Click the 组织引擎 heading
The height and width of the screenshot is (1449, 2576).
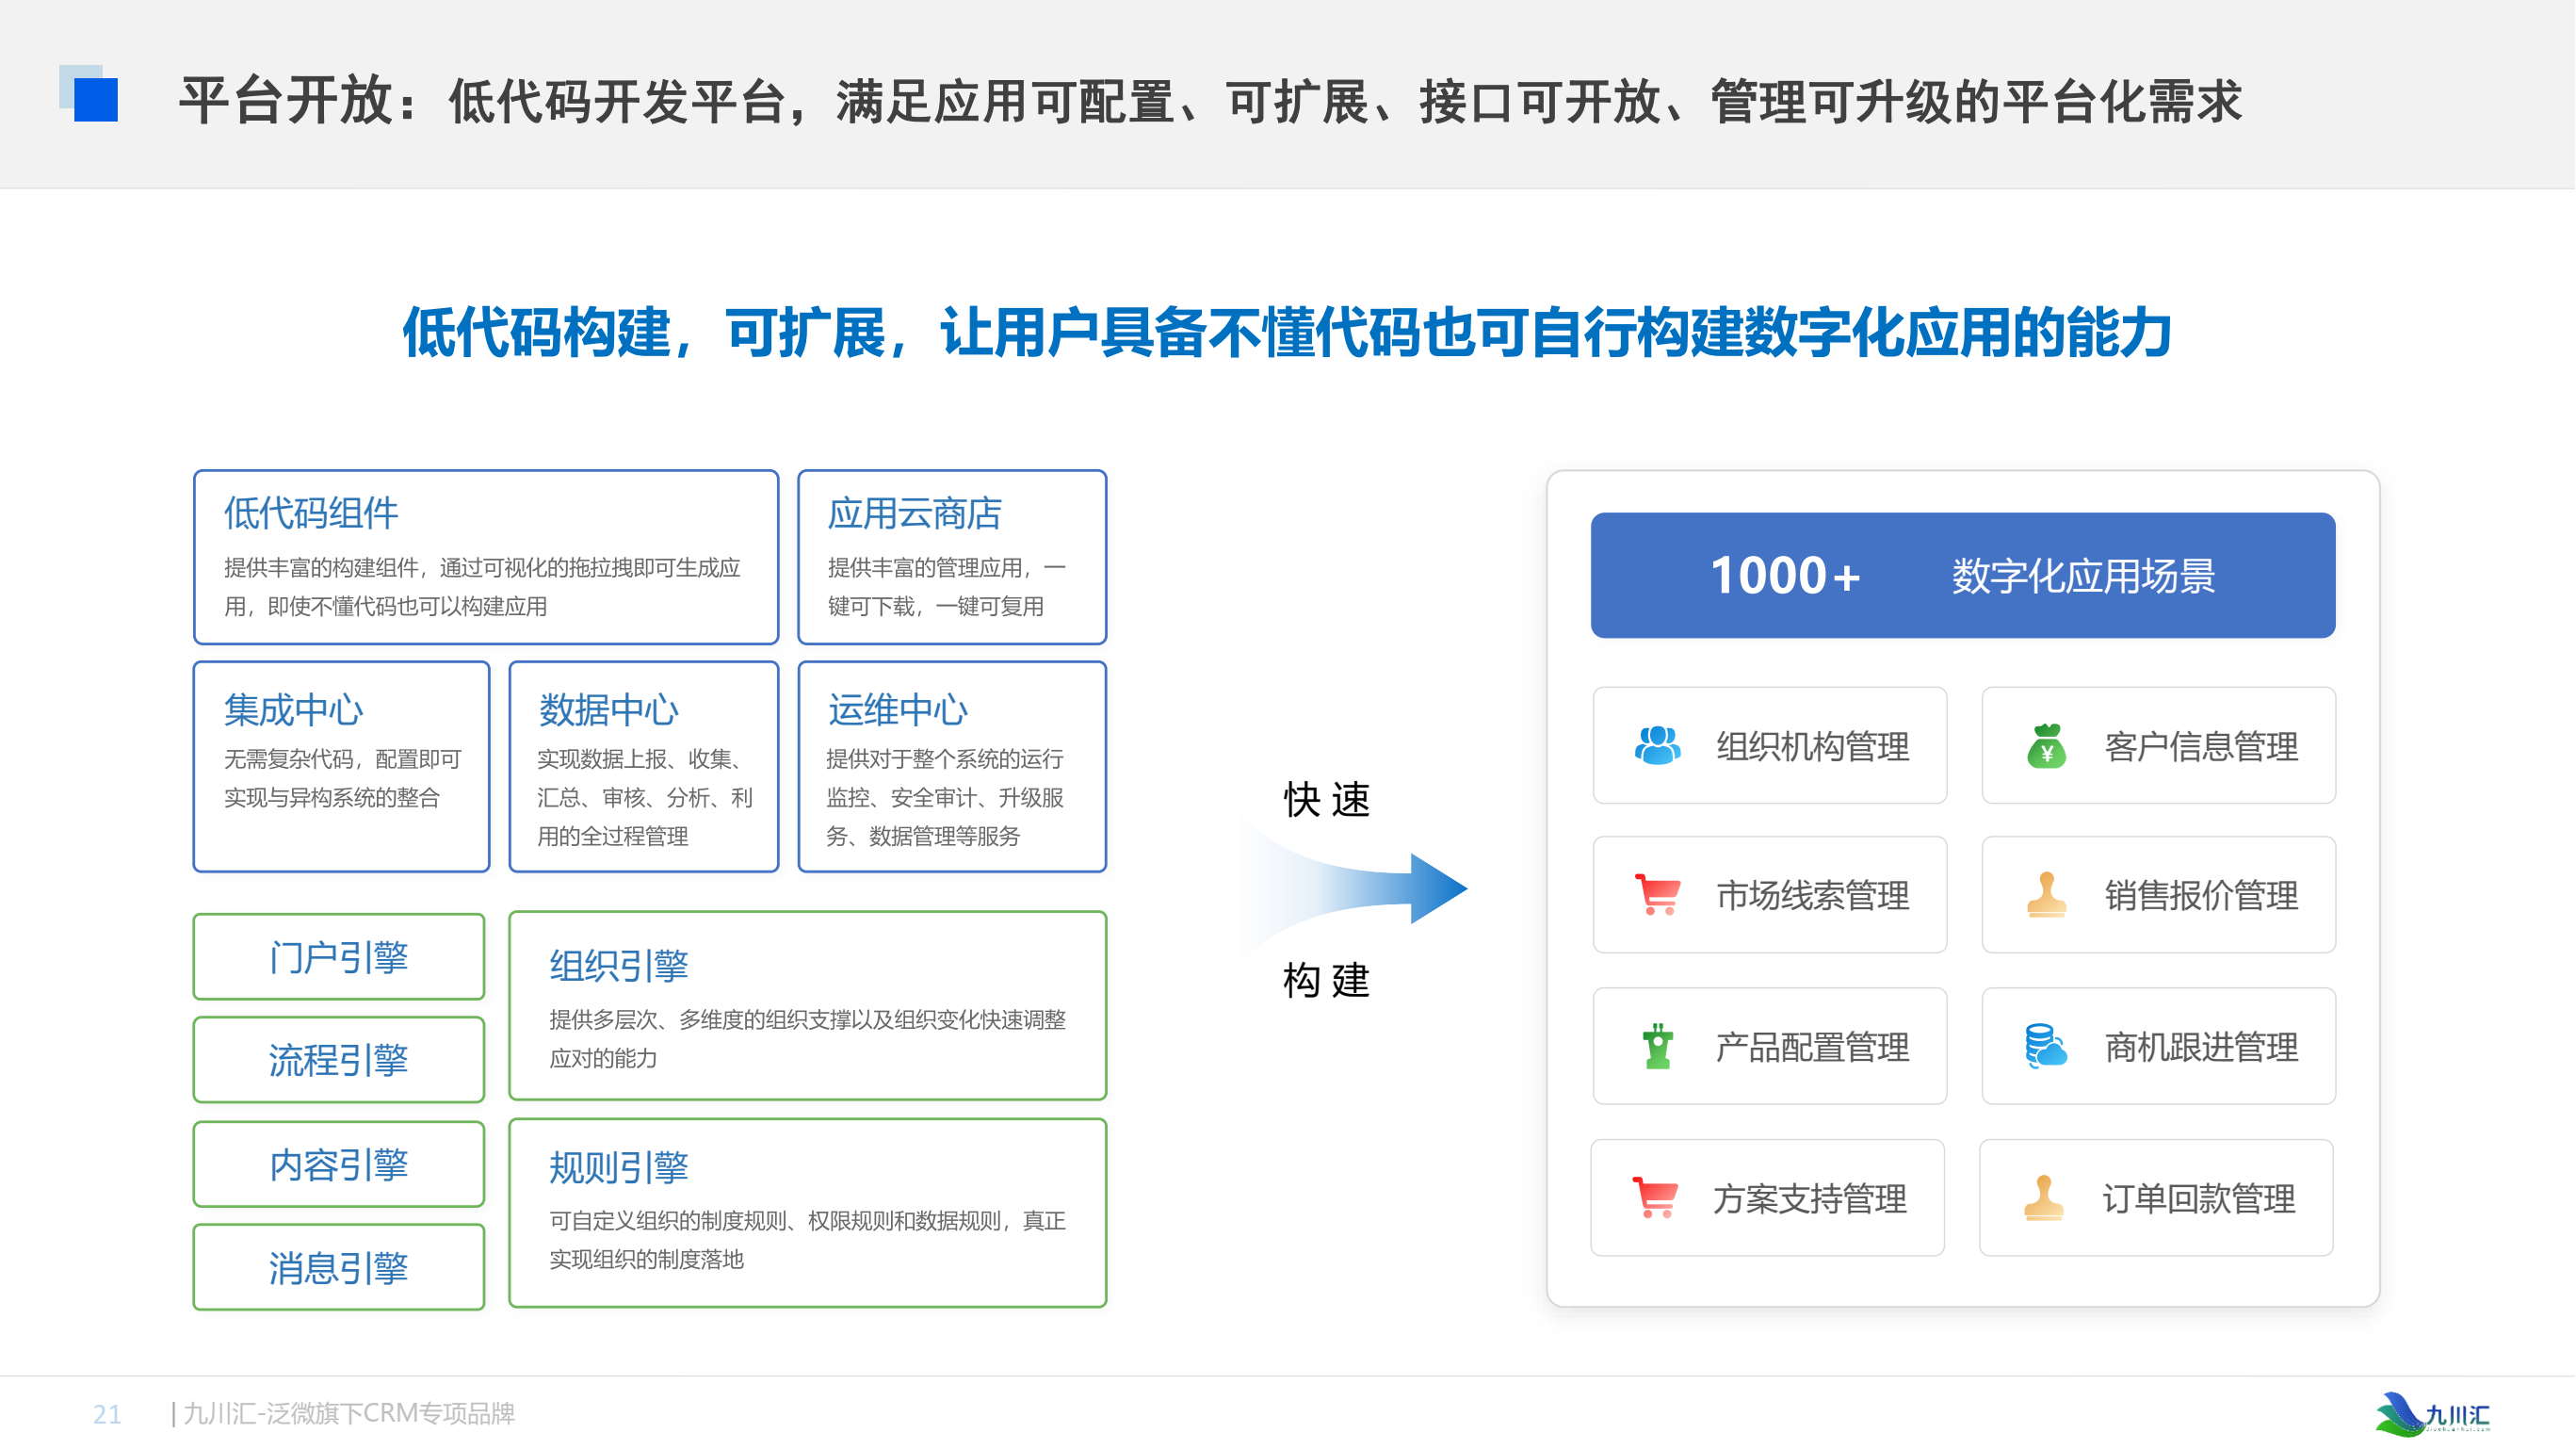[619, 965]
